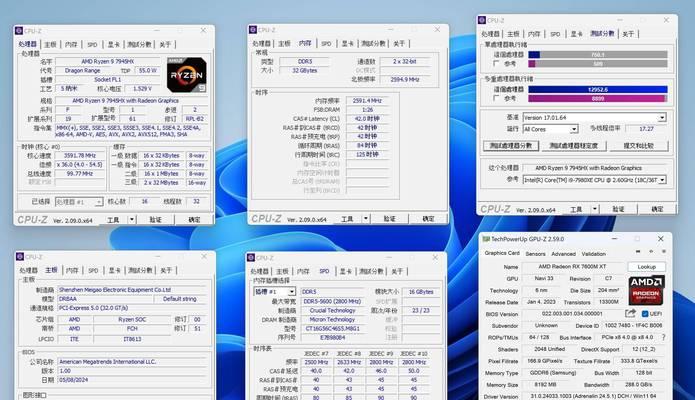The image size is (695, 400).
Task: Click the 工具 button in the benchmark window
Action: click(576, 209)
